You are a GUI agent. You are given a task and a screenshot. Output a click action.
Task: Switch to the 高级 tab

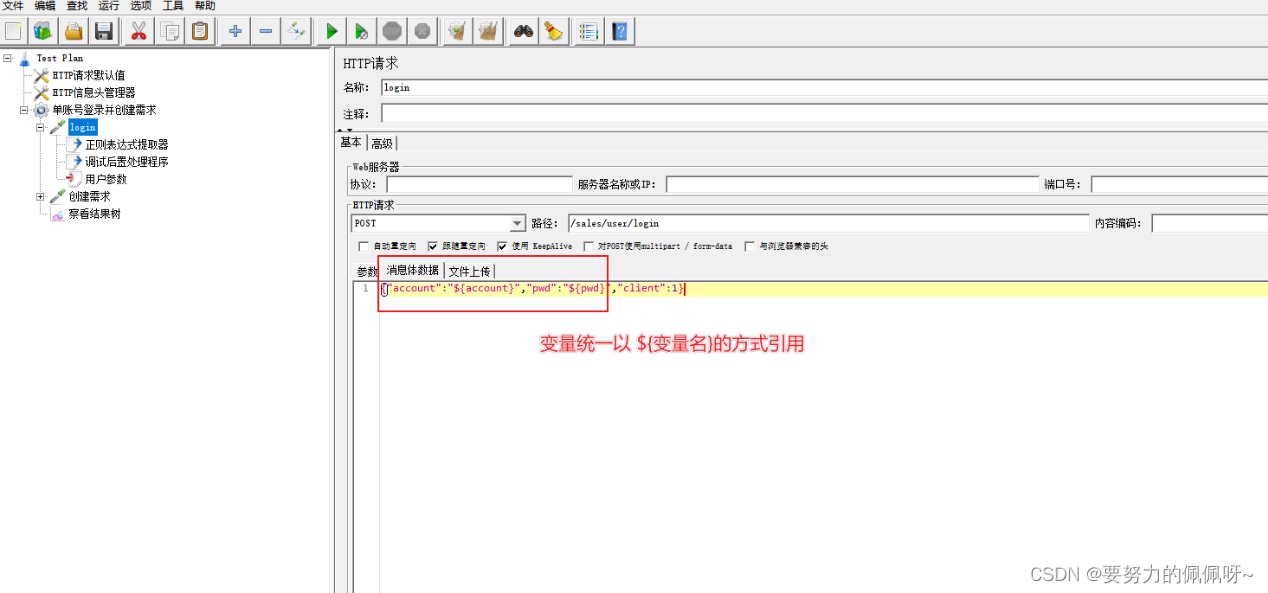pyautogui.click(x=381, y=142)
